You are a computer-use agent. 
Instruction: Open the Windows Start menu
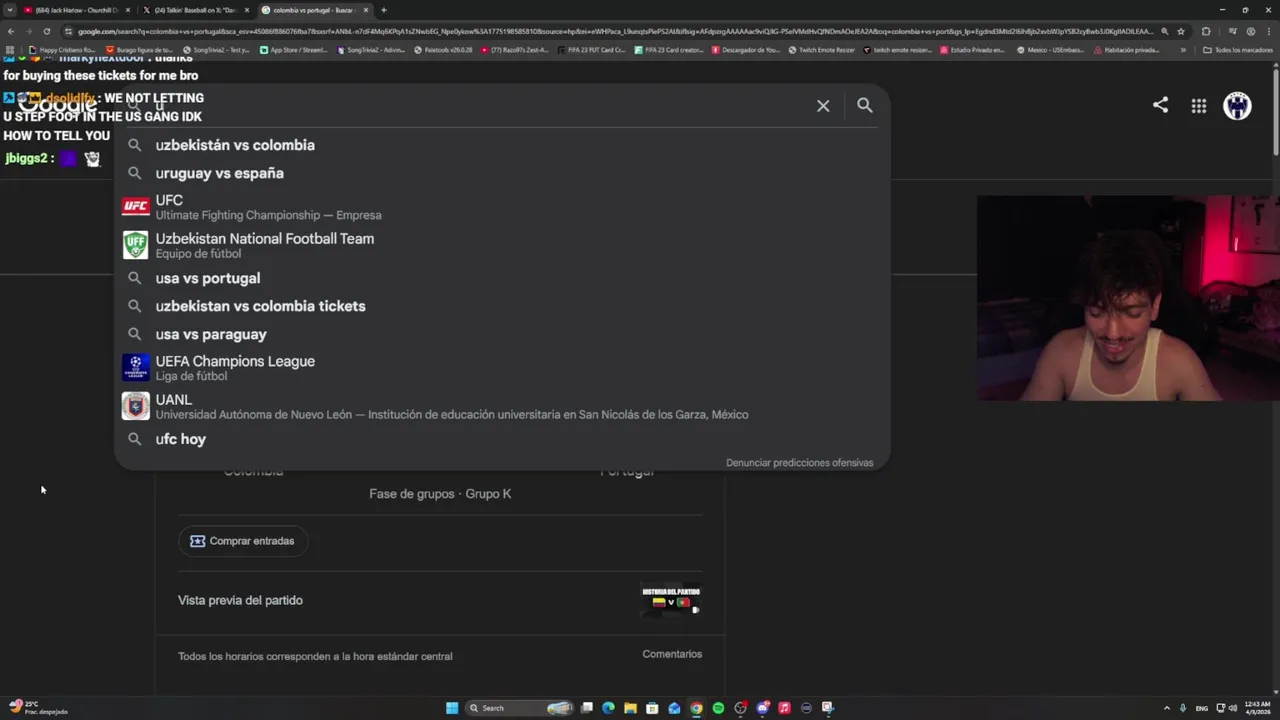[452, 708]
